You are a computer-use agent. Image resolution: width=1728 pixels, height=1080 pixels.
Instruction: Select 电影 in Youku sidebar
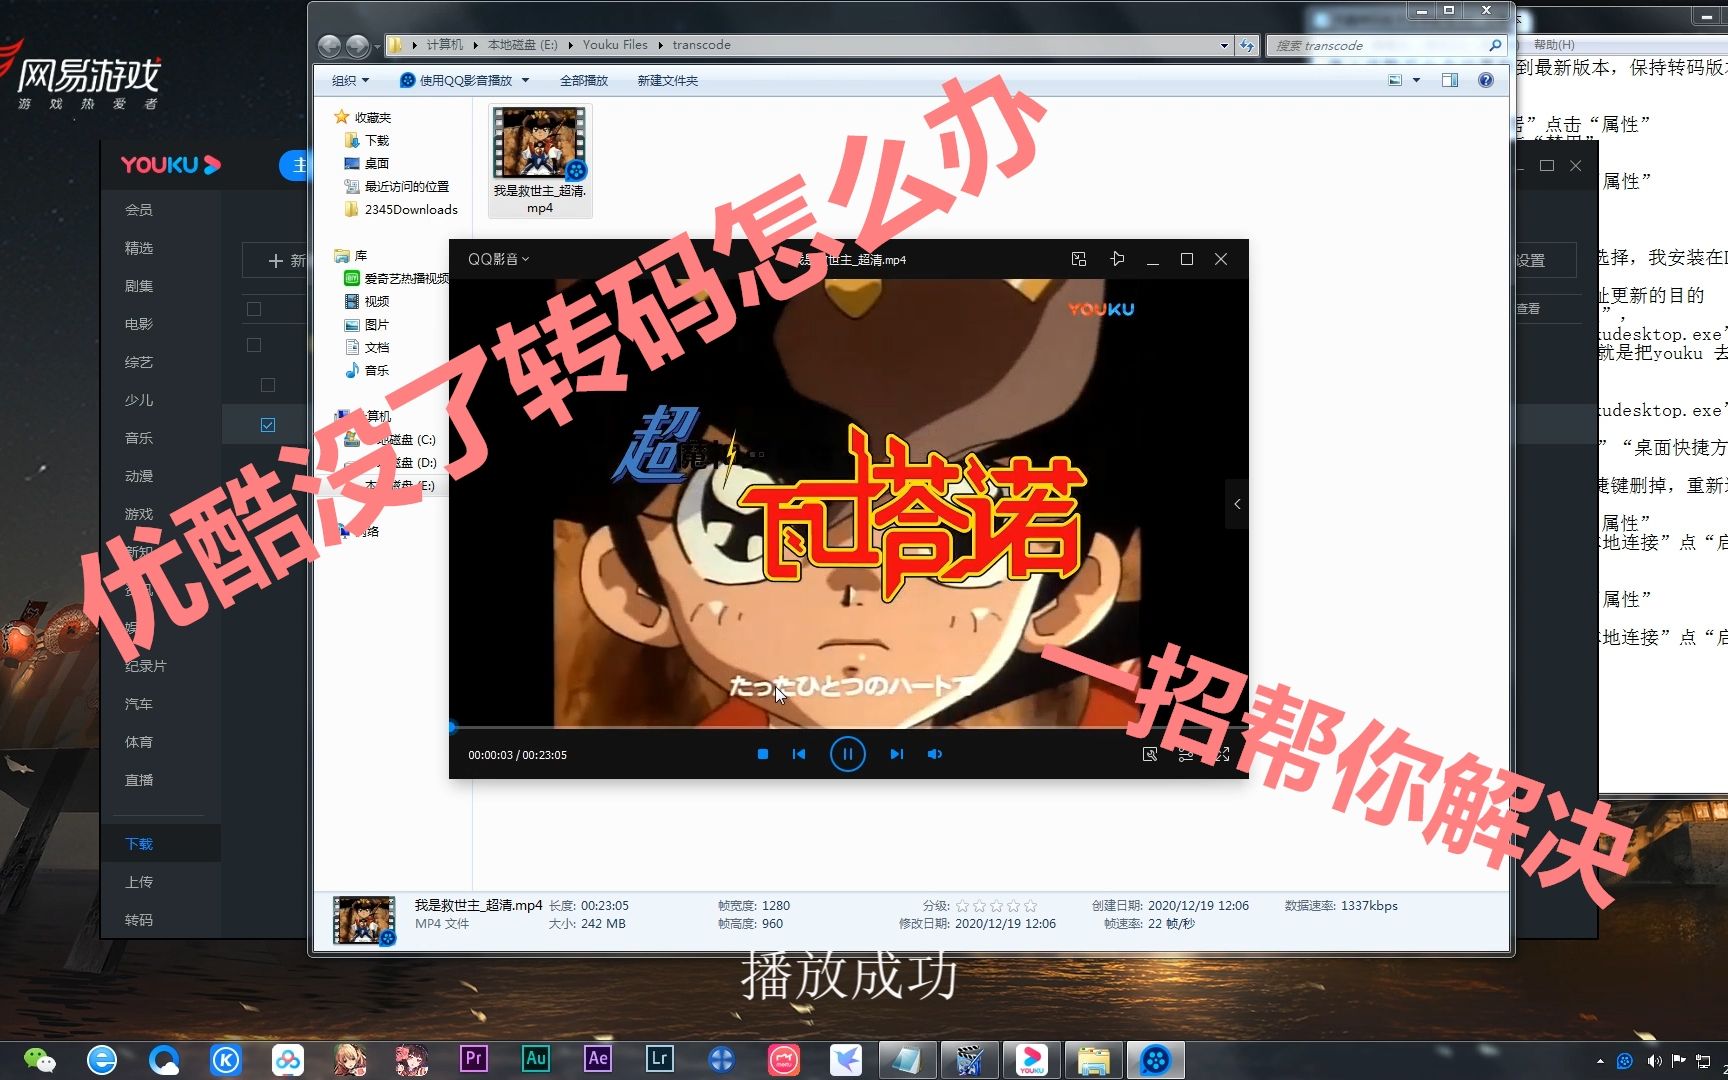click(139, 324)
